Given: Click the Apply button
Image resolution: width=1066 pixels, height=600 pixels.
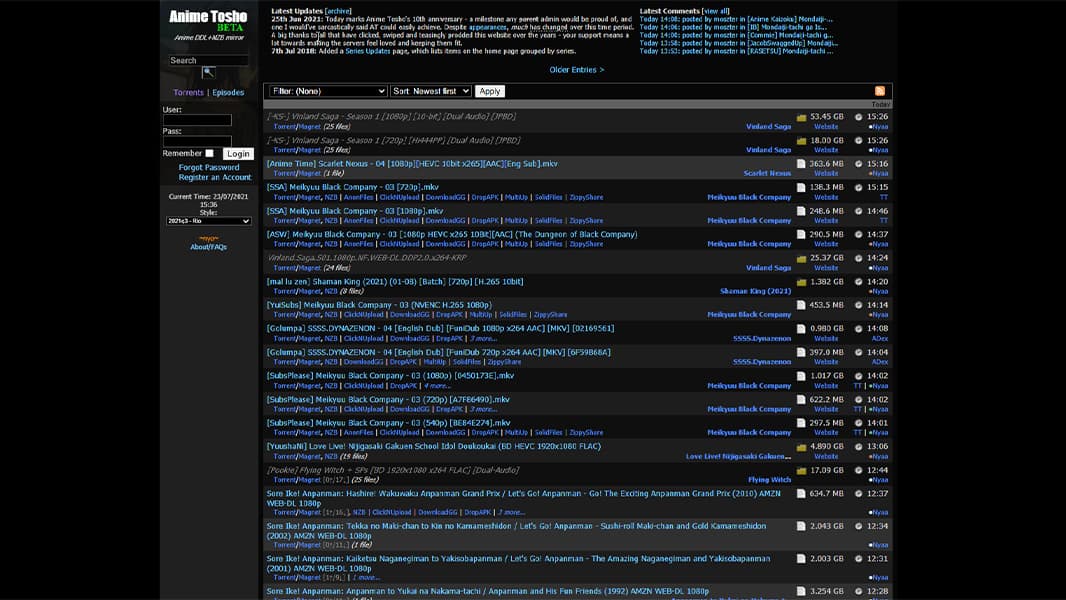Looking at the screenshot, I should (489, 91).
